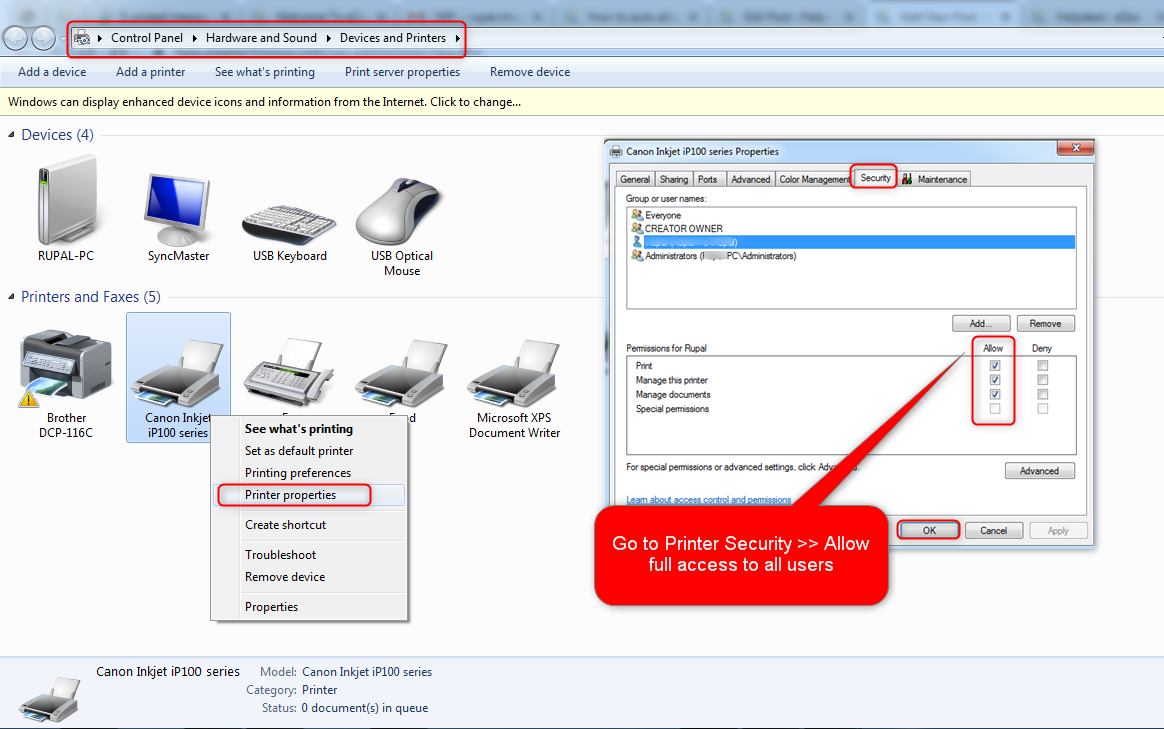Open the arrow dropdown after Control Panel
1164x729 pixels.
[x=194, y=38]
